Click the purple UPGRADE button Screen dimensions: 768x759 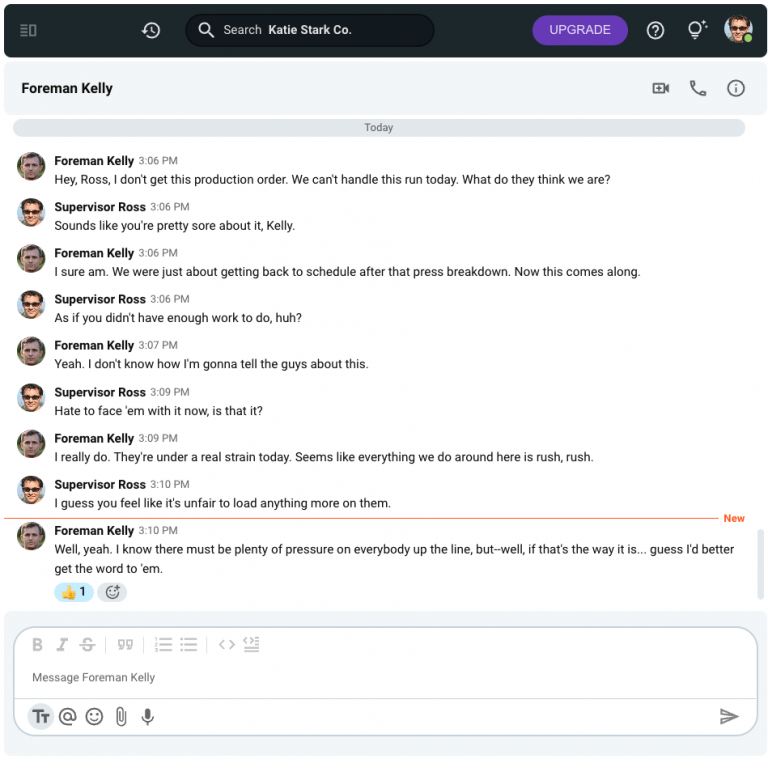[x=580, y=30]
